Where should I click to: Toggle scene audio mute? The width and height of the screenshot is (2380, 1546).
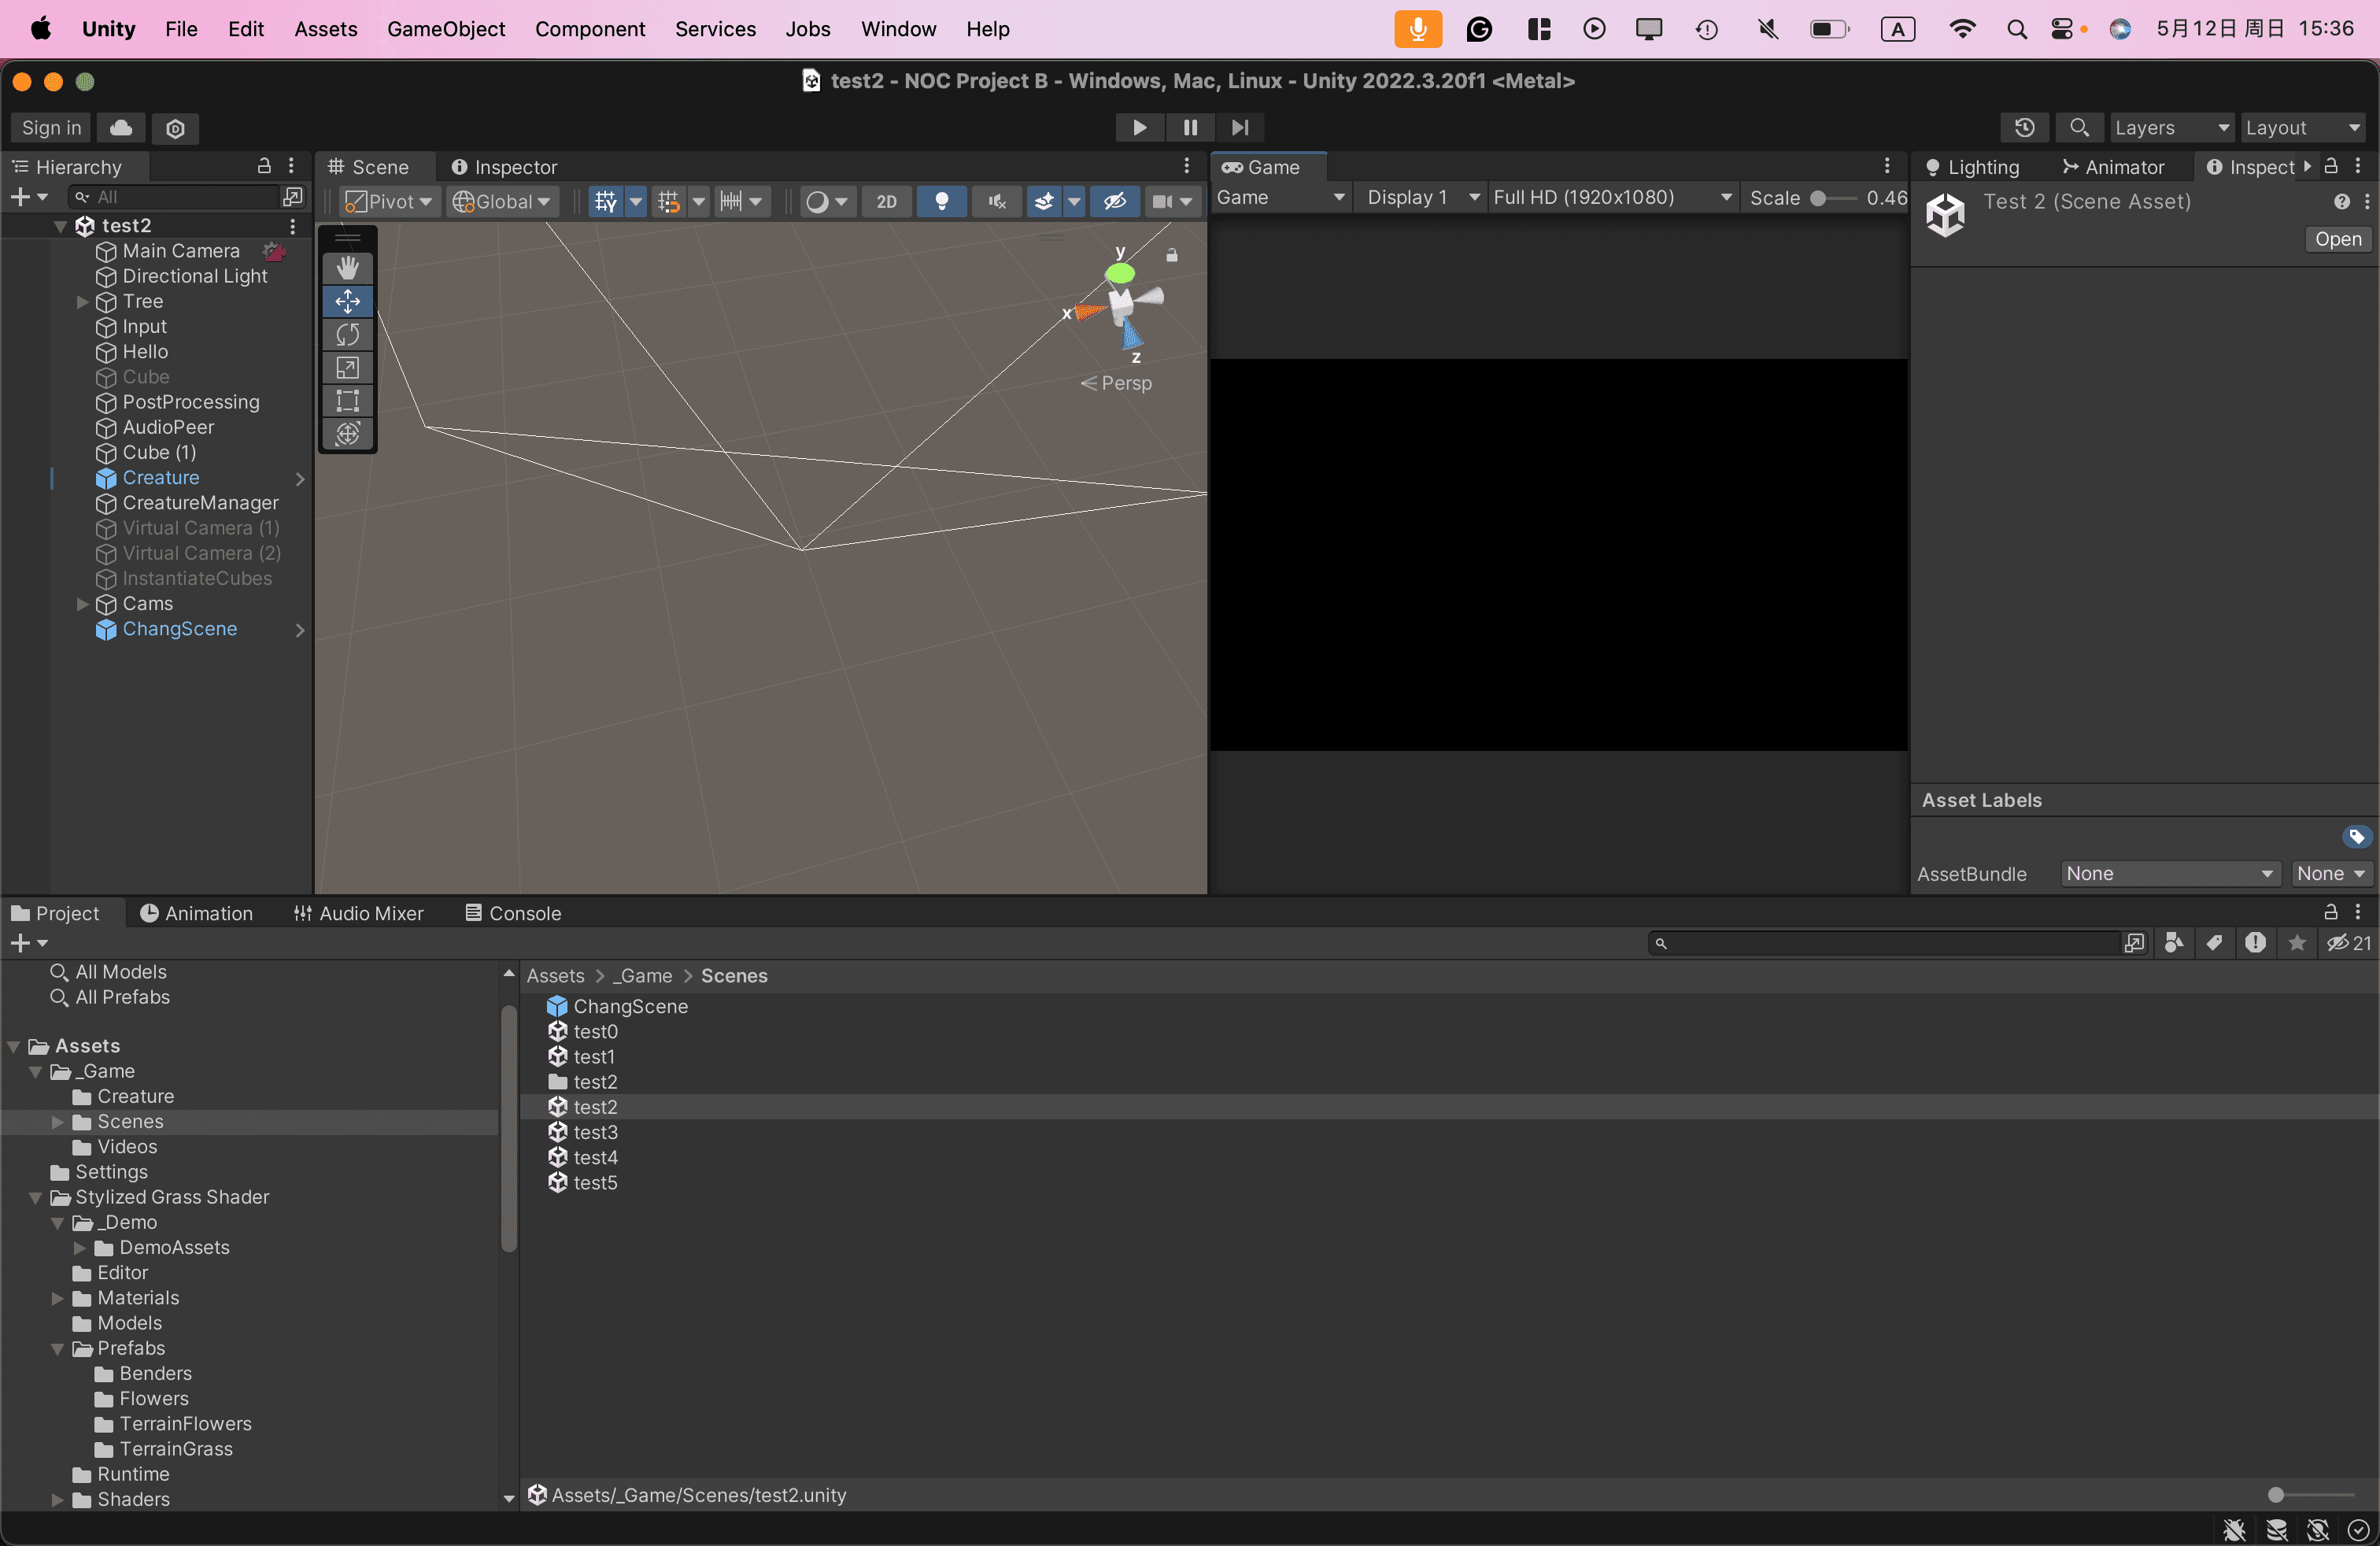996,201
